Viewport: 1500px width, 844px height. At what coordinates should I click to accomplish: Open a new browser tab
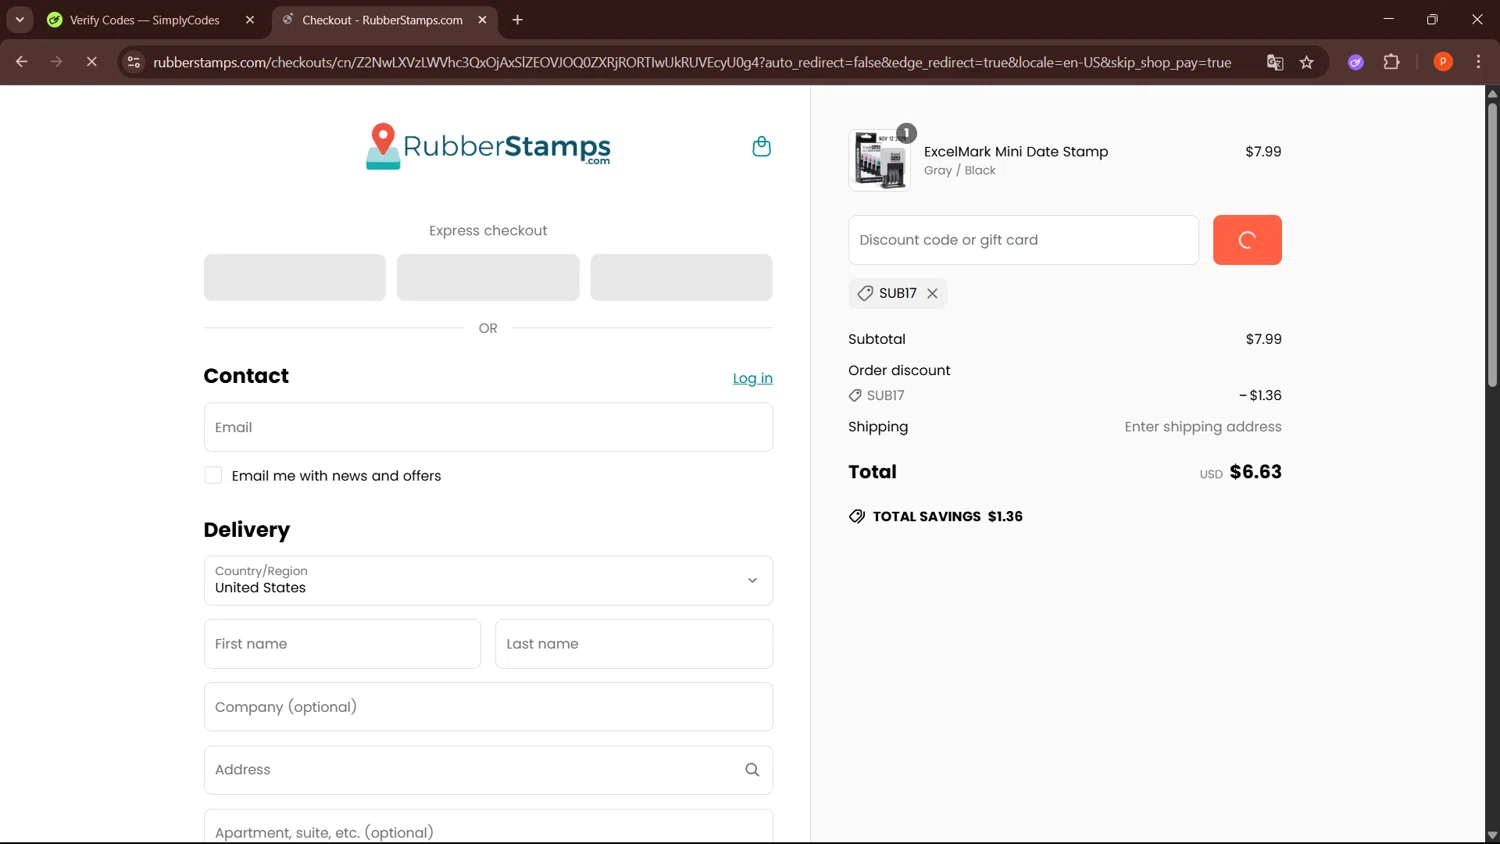coord(517,20)
